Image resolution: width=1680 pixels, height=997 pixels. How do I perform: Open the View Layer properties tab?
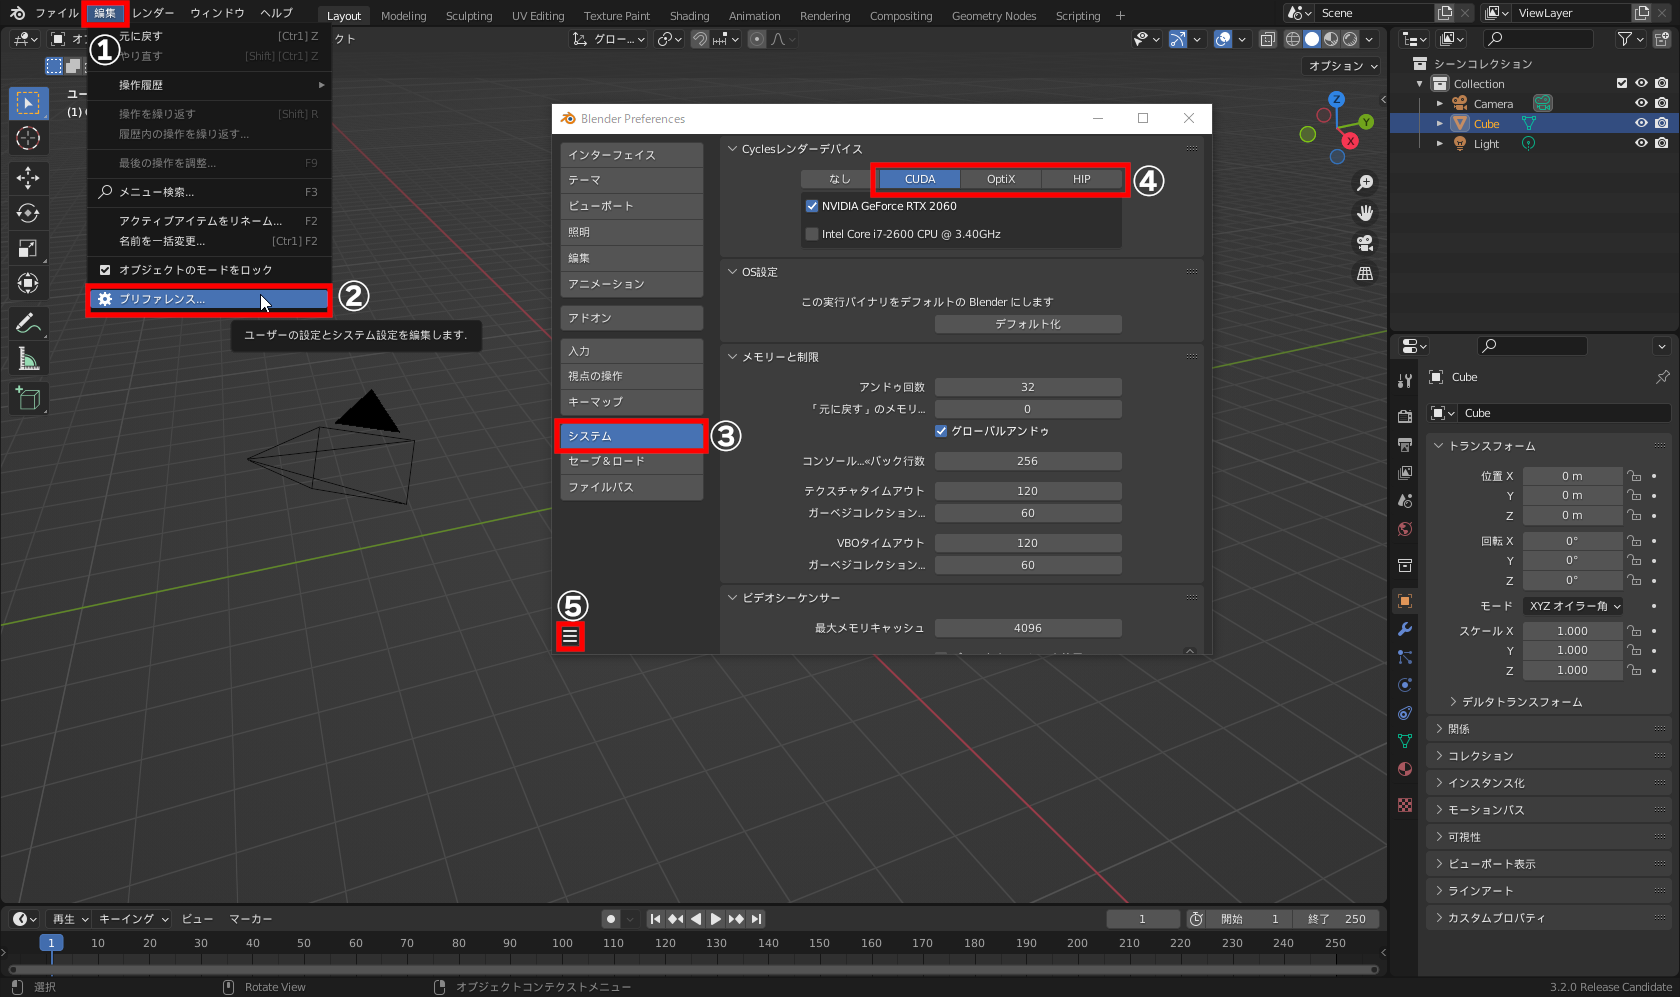coord(1405,472)
